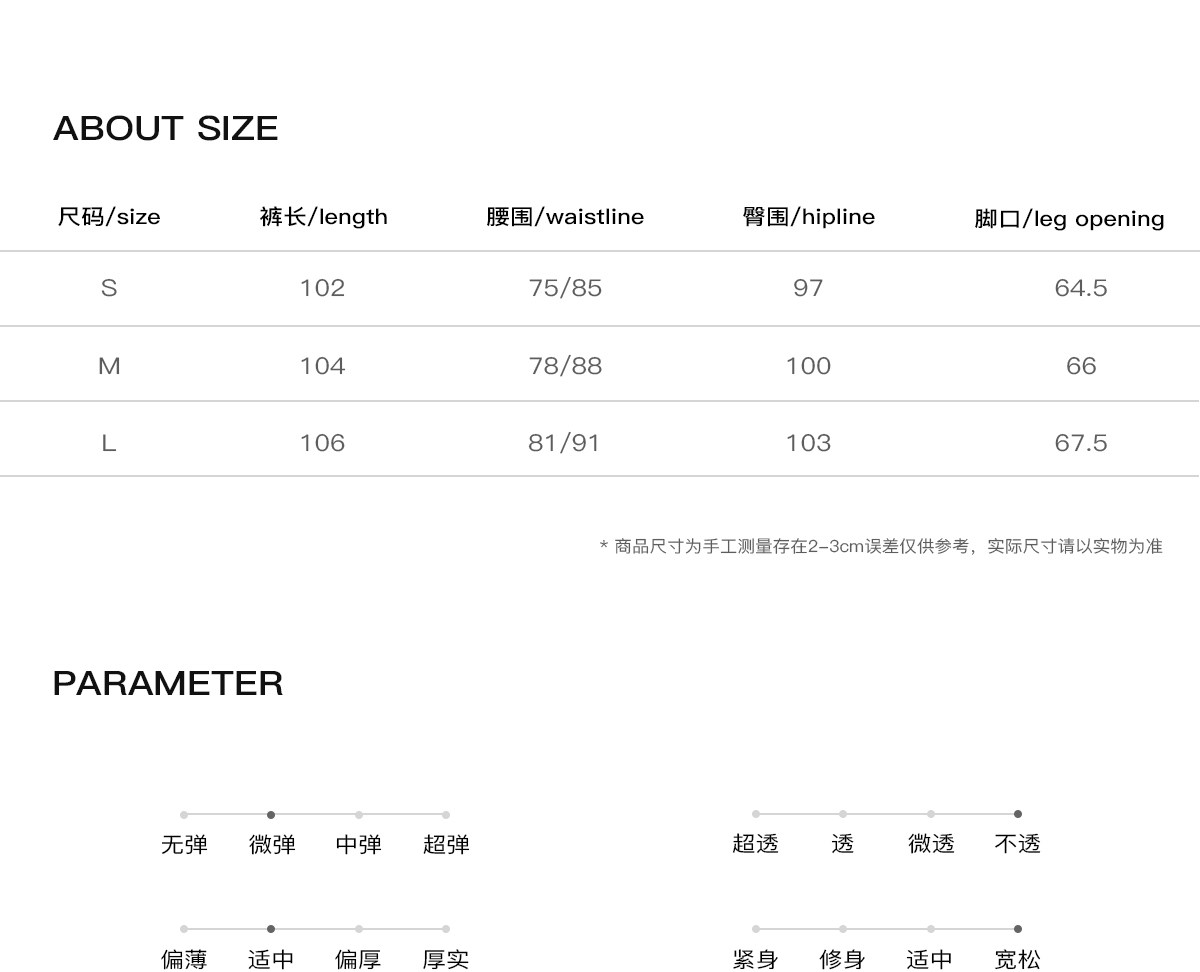Click the measurement error disclaimer note
This screenshot has height=972, width=1200.
(x=881, y=546)
